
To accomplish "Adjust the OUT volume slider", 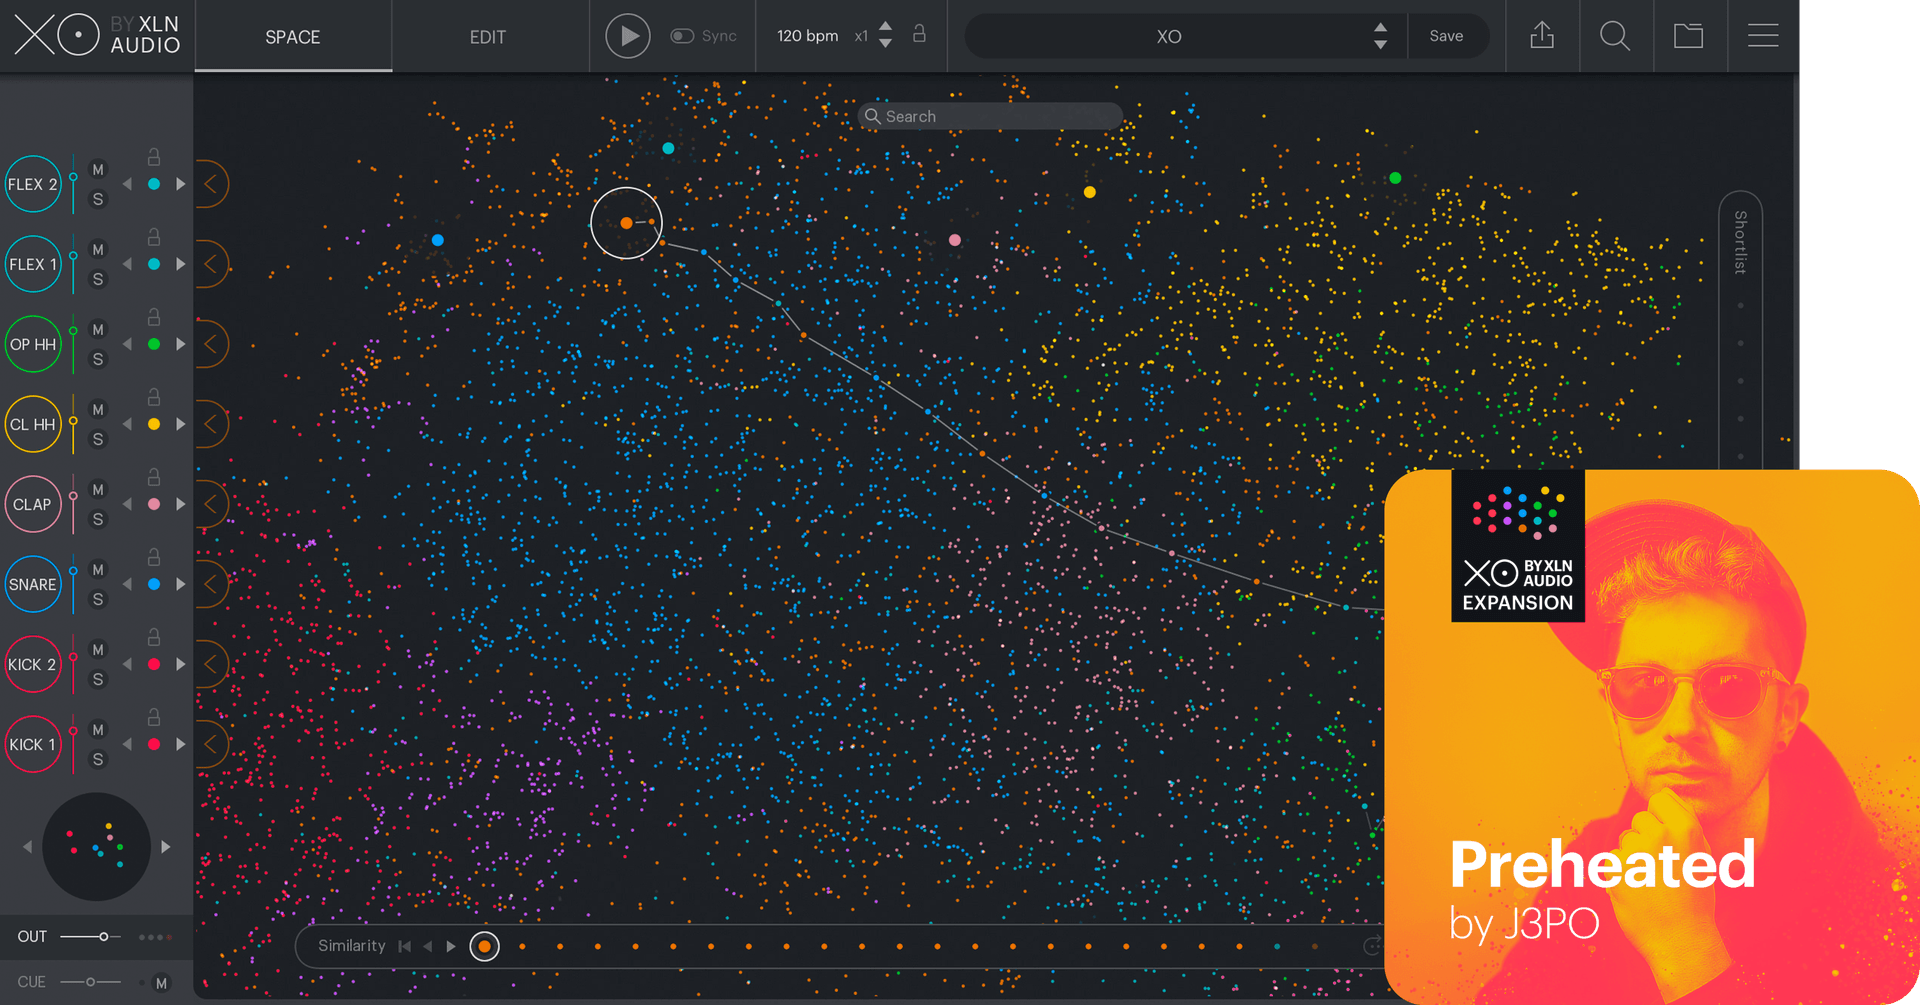I will pyautogui.click(x=90, y=937).
